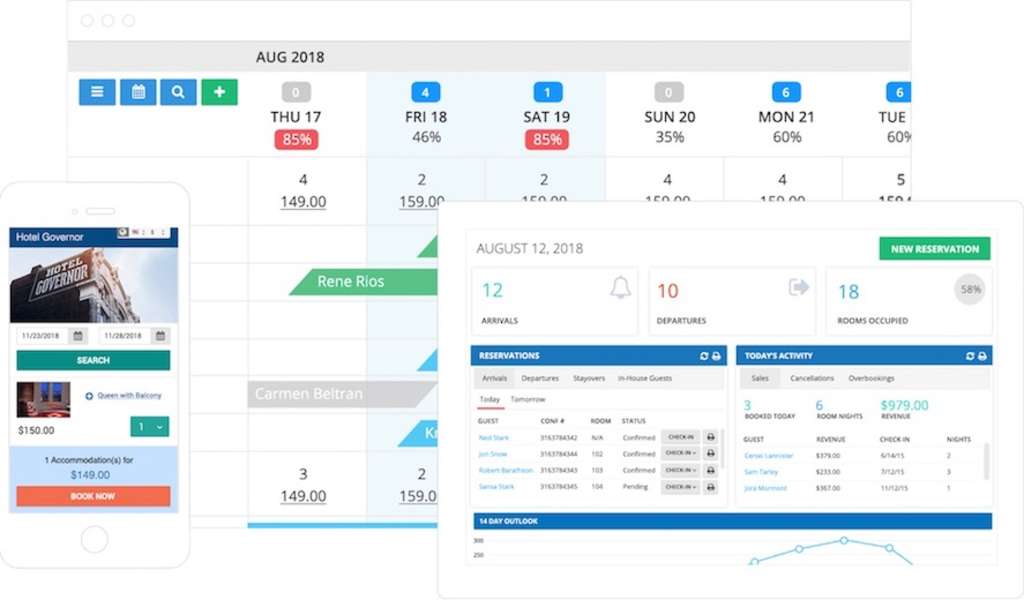
Task: Expand Queen with Balcony room details
Action: point(89,396)
